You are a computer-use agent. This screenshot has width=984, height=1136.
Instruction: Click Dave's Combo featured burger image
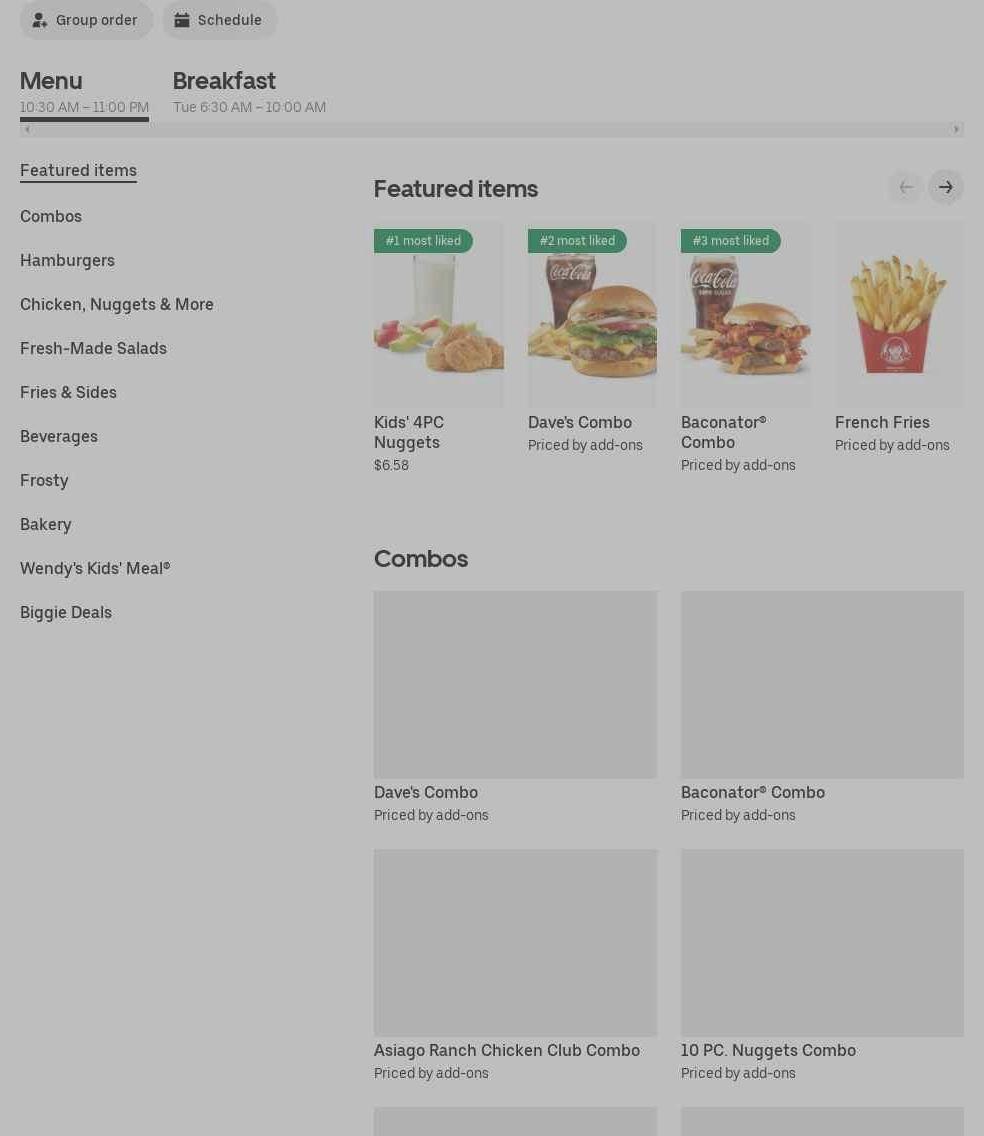[x=592, y=314]
